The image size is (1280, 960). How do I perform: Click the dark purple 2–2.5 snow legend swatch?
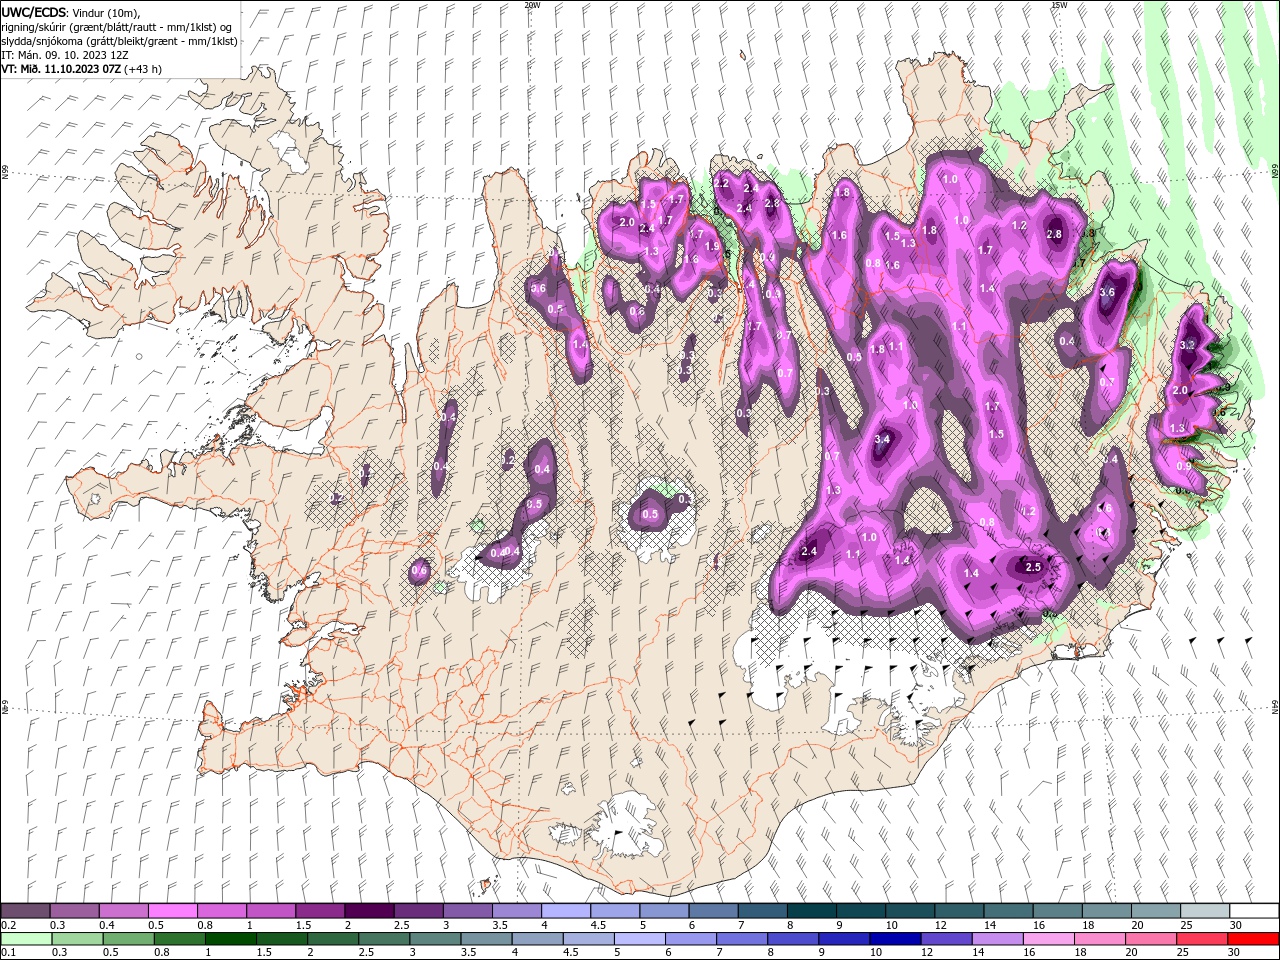pyautogui.click(x=370, y=911)
